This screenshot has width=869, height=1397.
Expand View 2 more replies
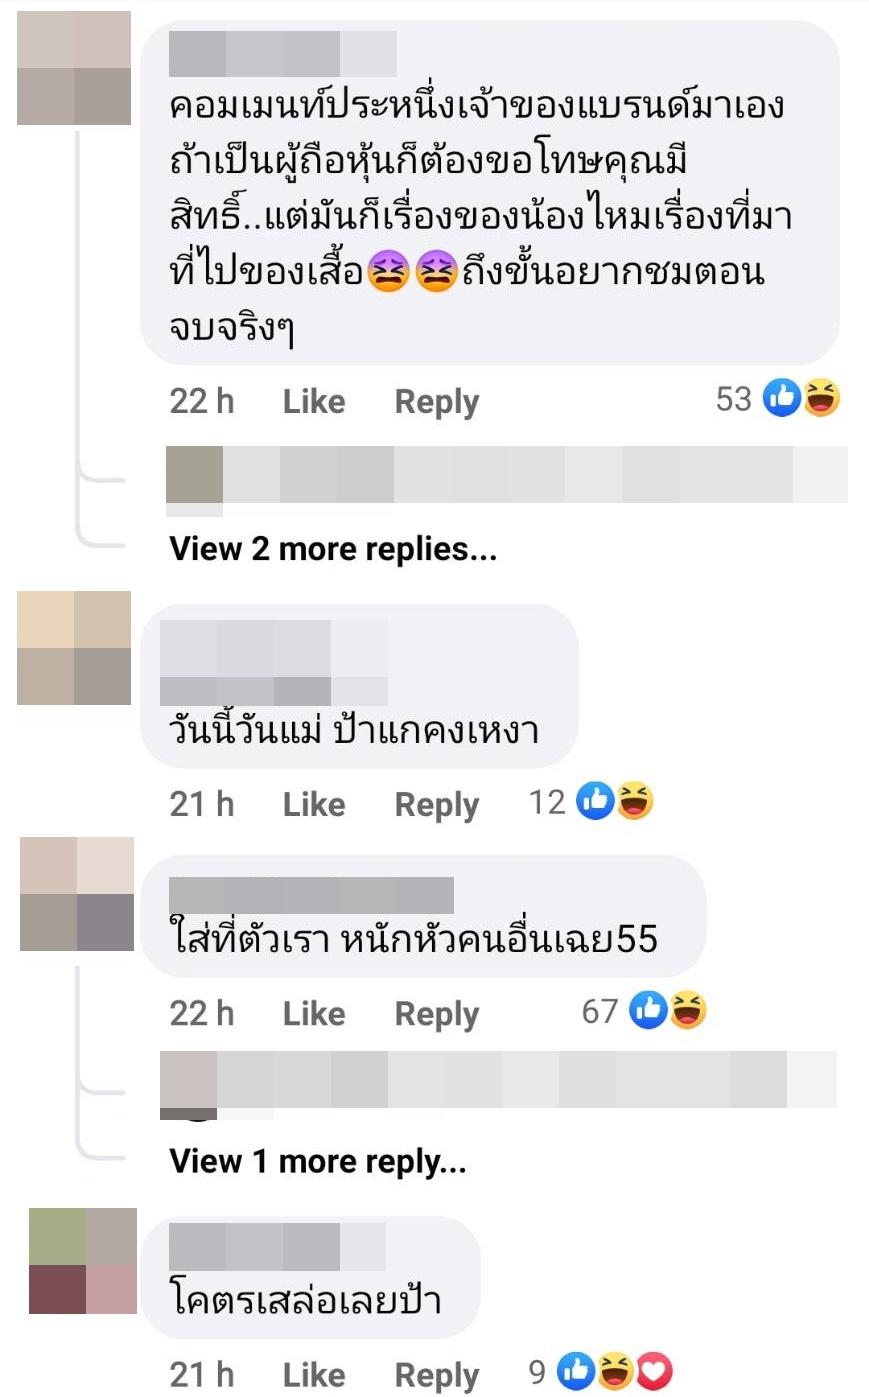click(x=333, y=549)
